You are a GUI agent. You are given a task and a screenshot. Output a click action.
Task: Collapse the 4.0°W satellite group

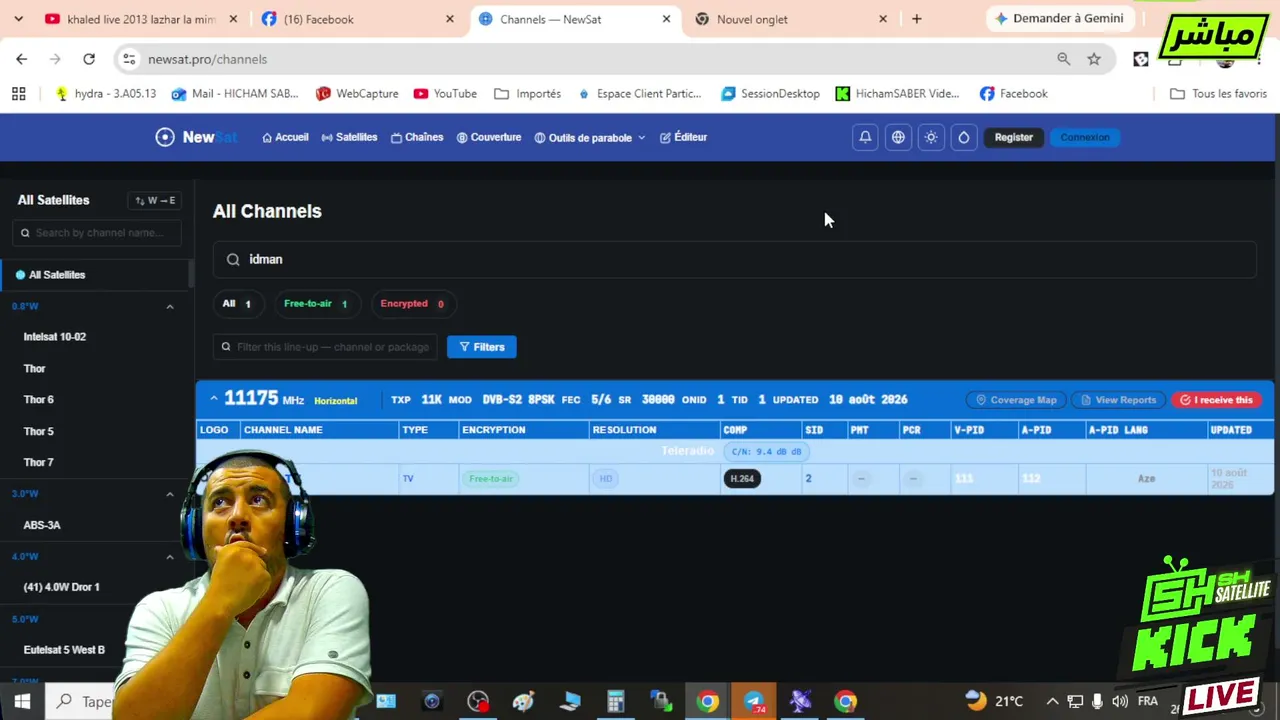(x=169, y=556)
